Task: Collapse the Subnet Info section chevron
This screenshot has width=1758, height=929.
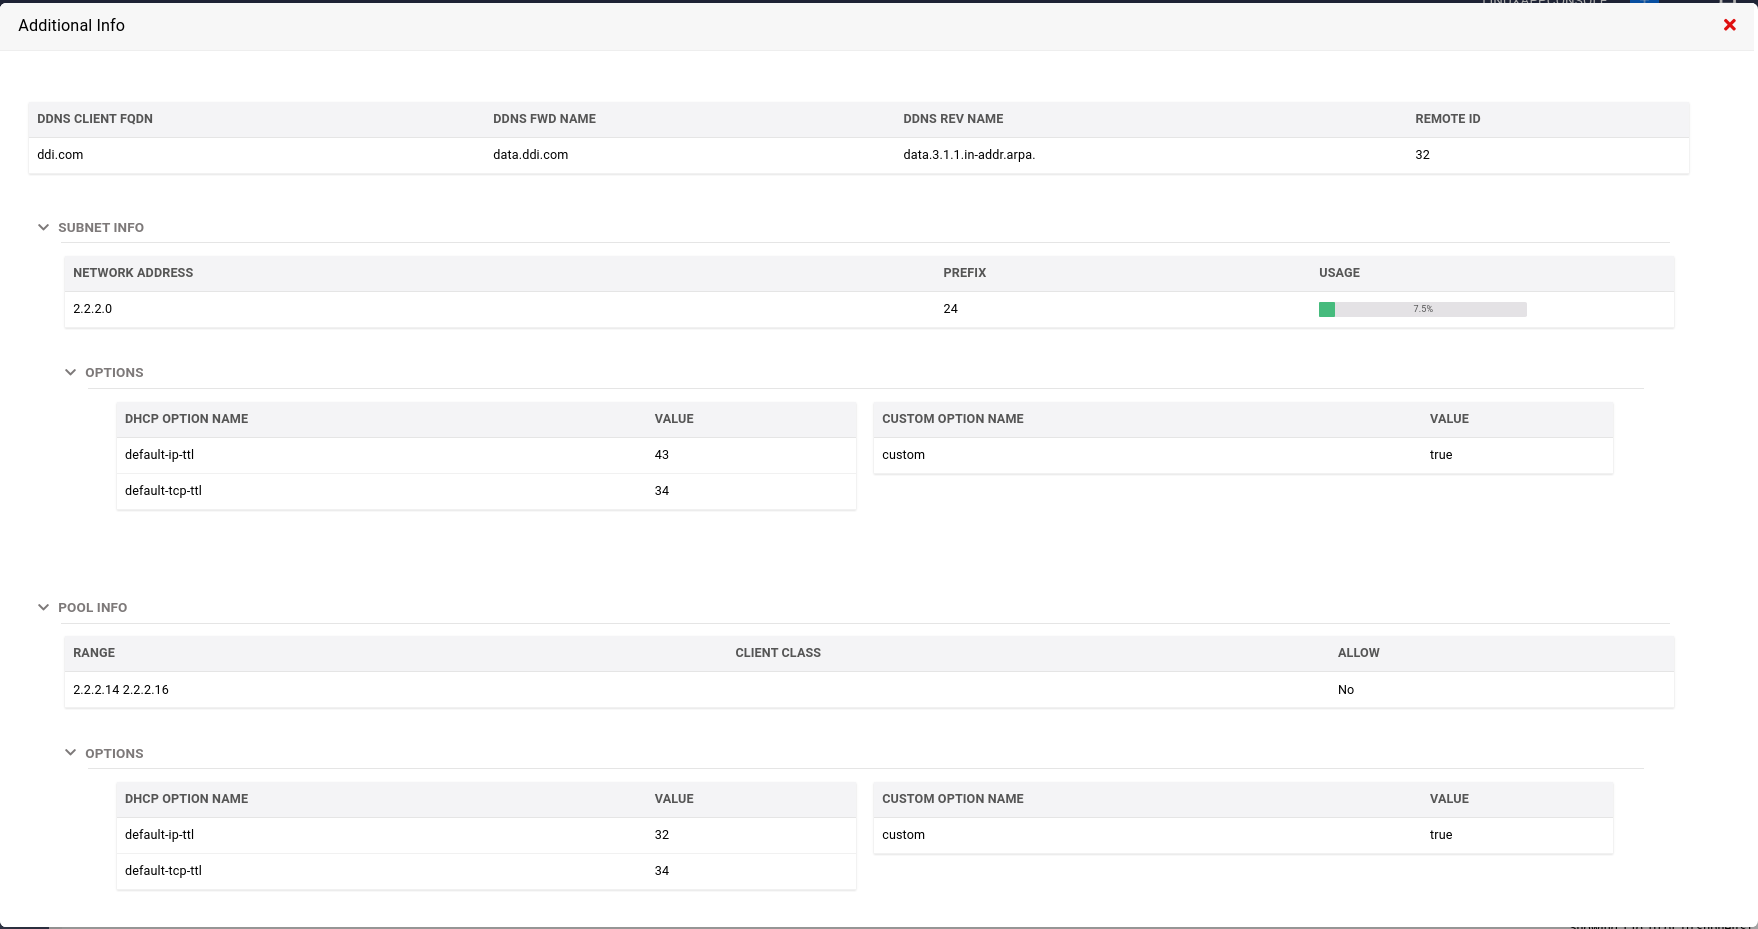Action: [x=43, y=228]
